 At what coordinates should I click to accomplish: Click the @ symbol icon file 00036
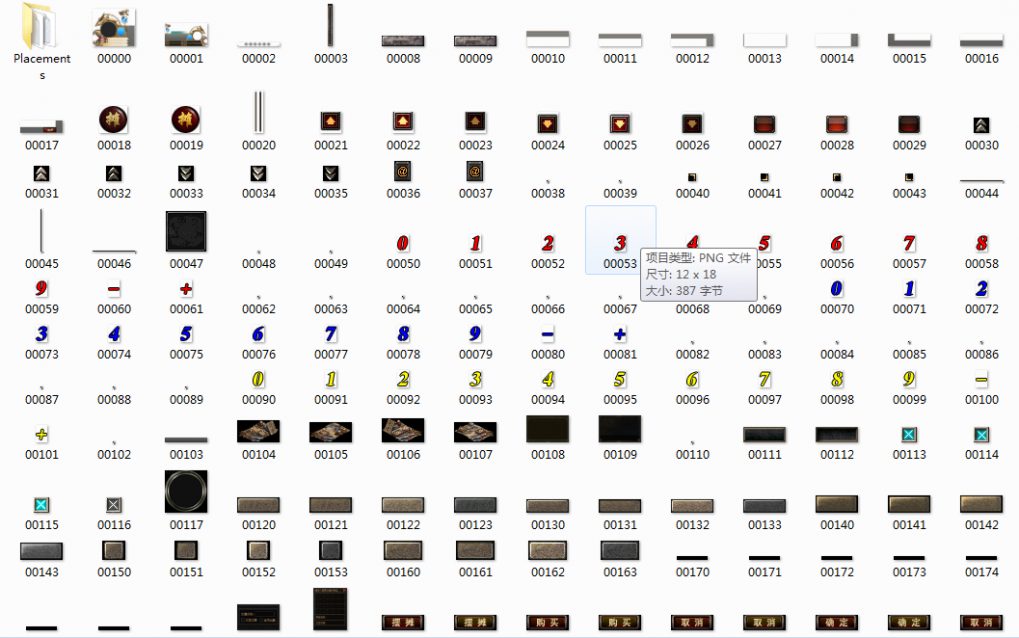(403, 171)
